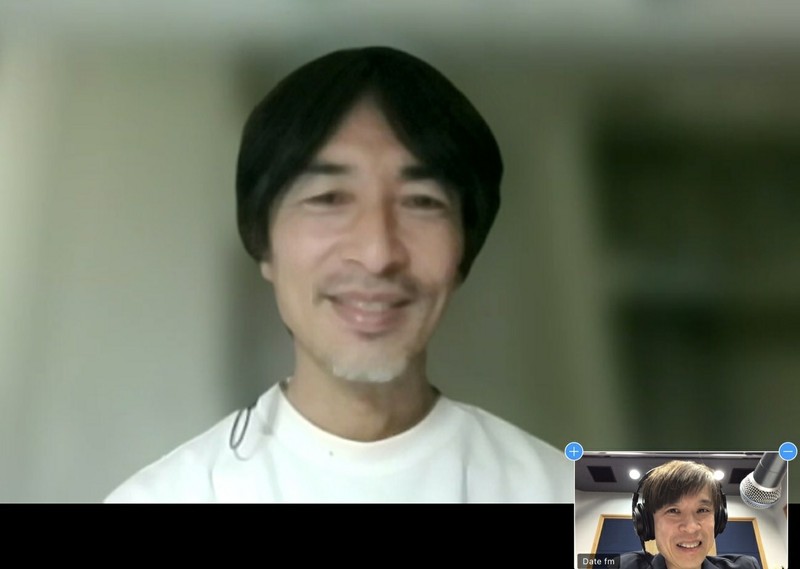The image size is (800, 569).
Task: Click the Date fm name label
Action: coord(598,561)
